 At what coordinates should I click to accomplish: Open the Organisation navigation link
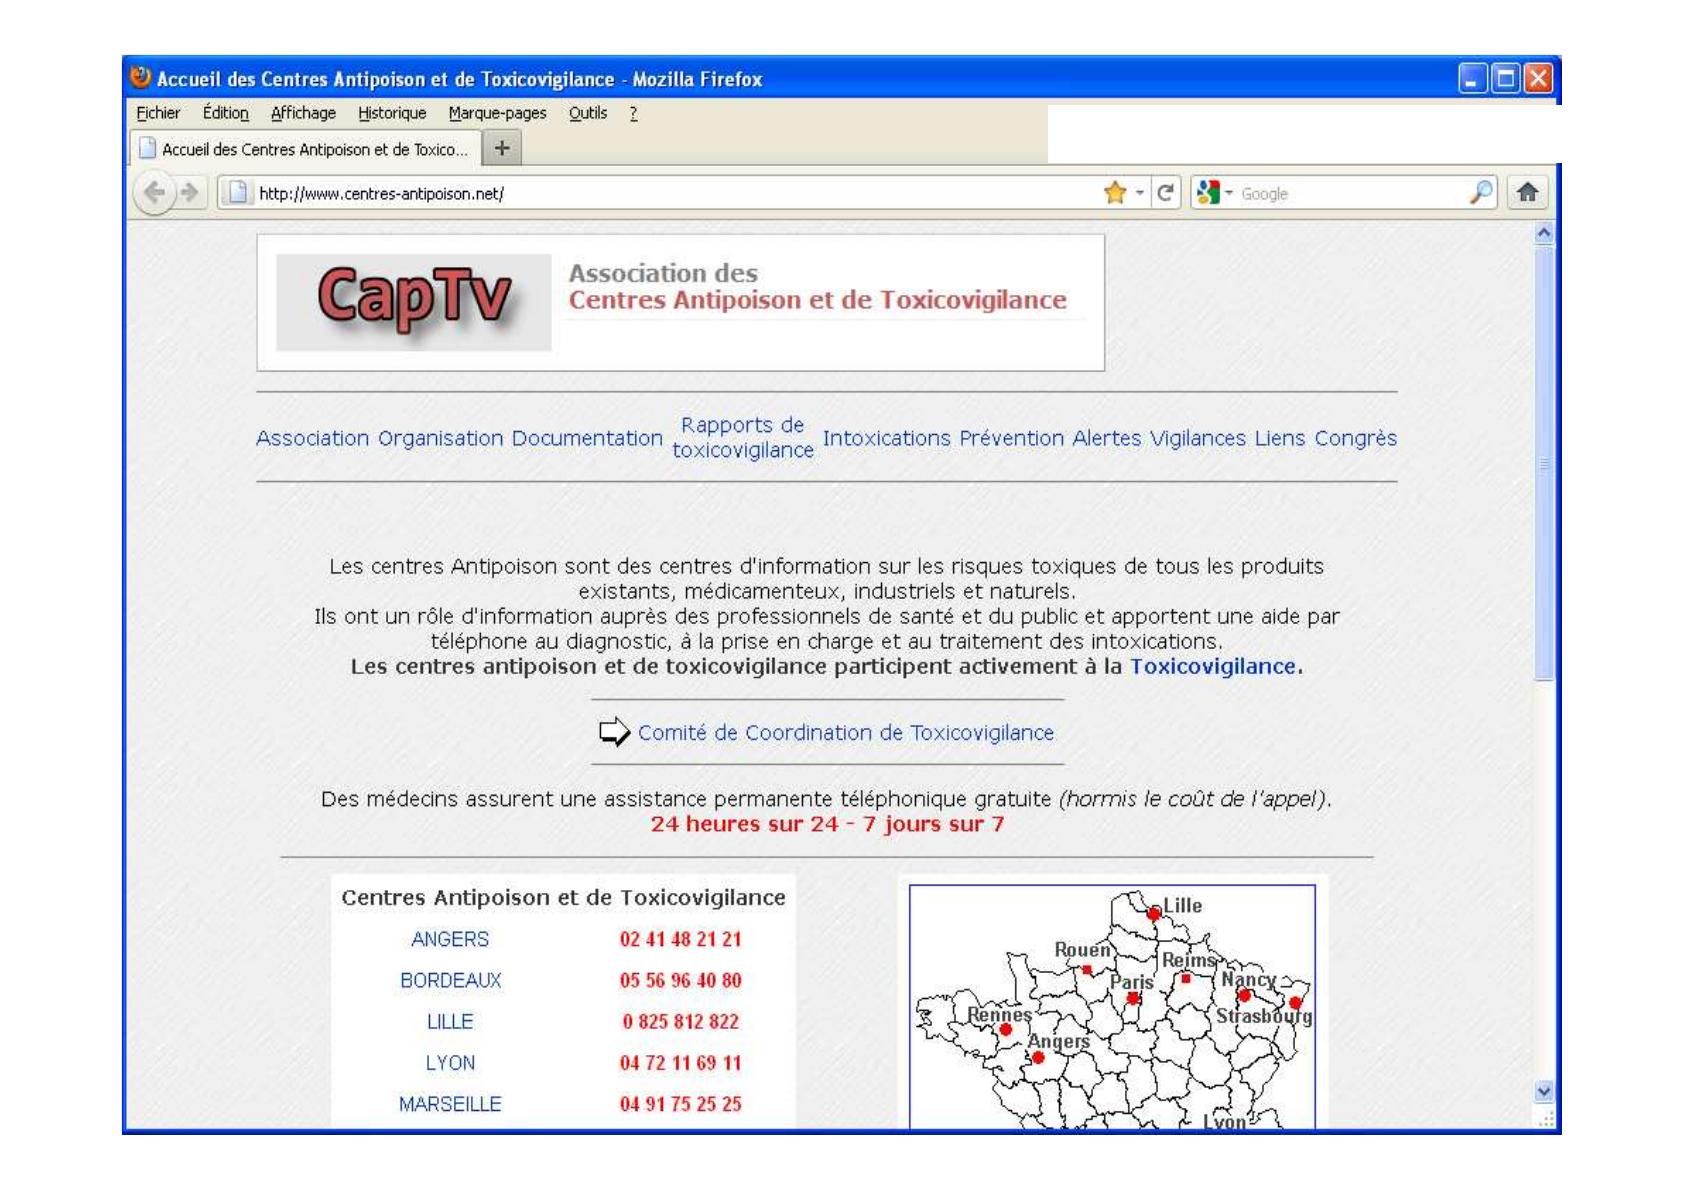pyautogui.click(x=440, y=438)
